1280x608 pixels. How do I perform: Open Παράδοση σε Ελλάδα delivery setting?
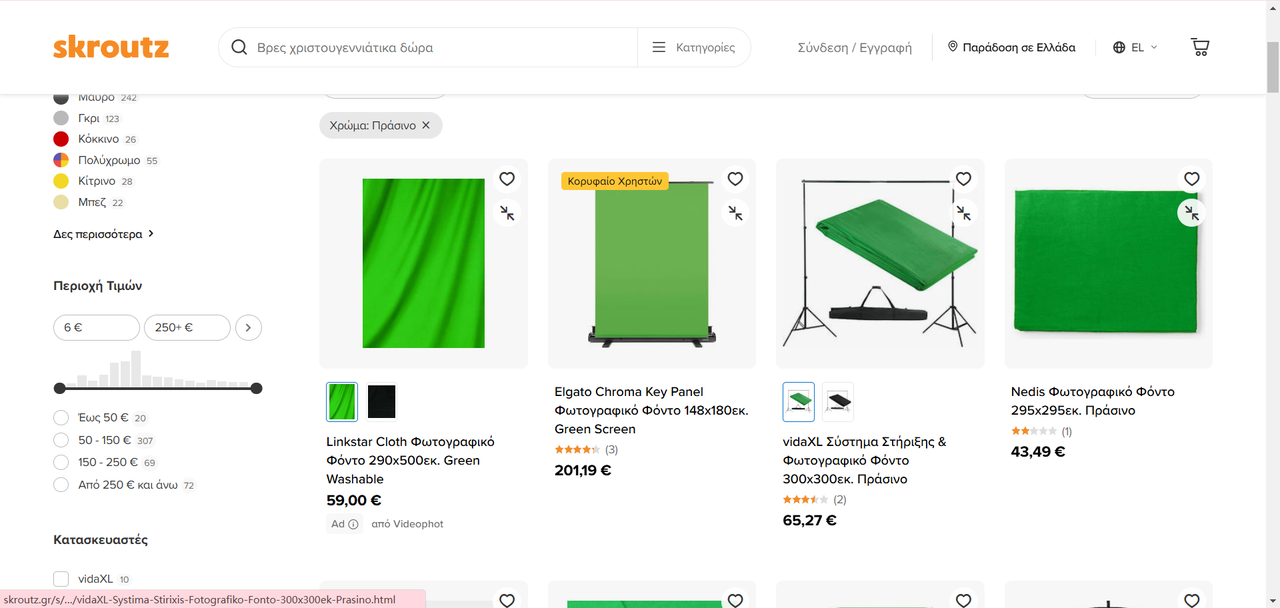pos(1011,47)
